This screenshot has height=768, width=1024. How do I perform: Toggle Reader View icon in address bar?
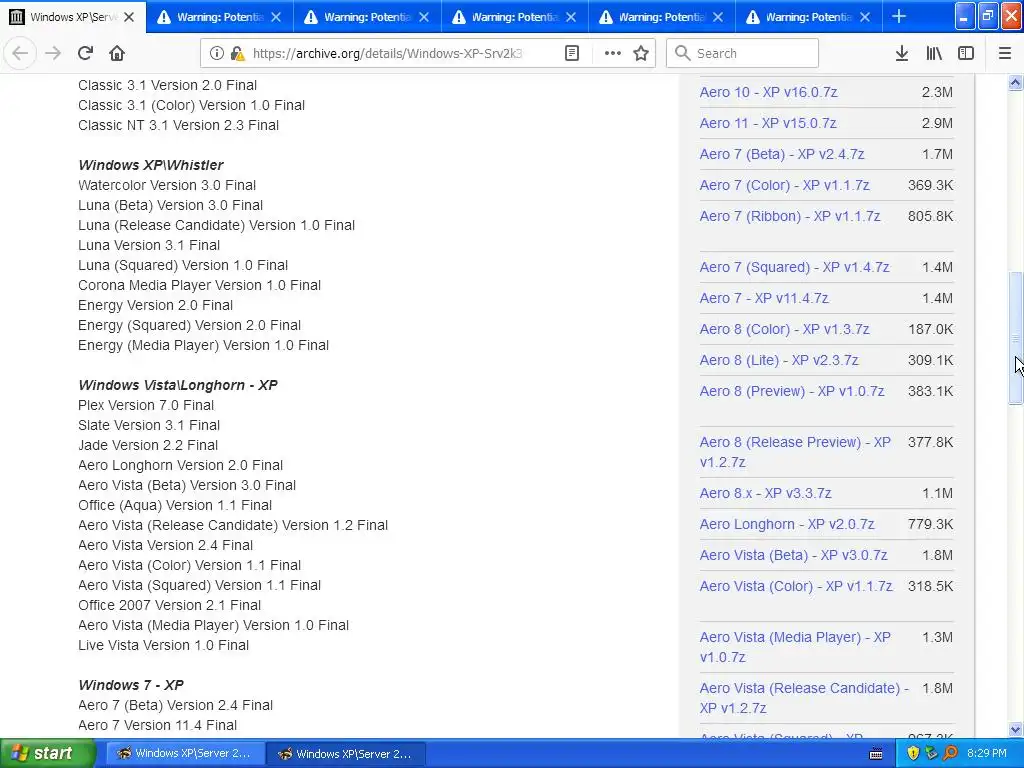571,54
